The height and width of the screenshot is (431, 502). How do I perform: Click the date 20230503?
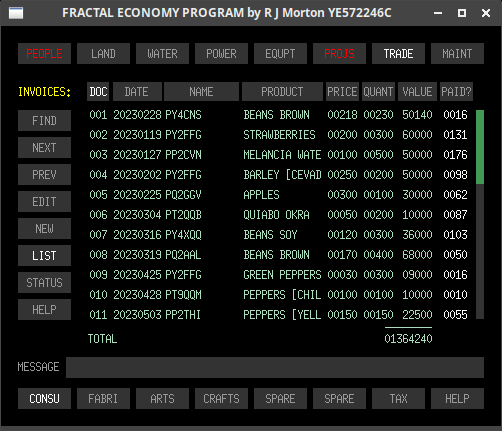(137, 315)
